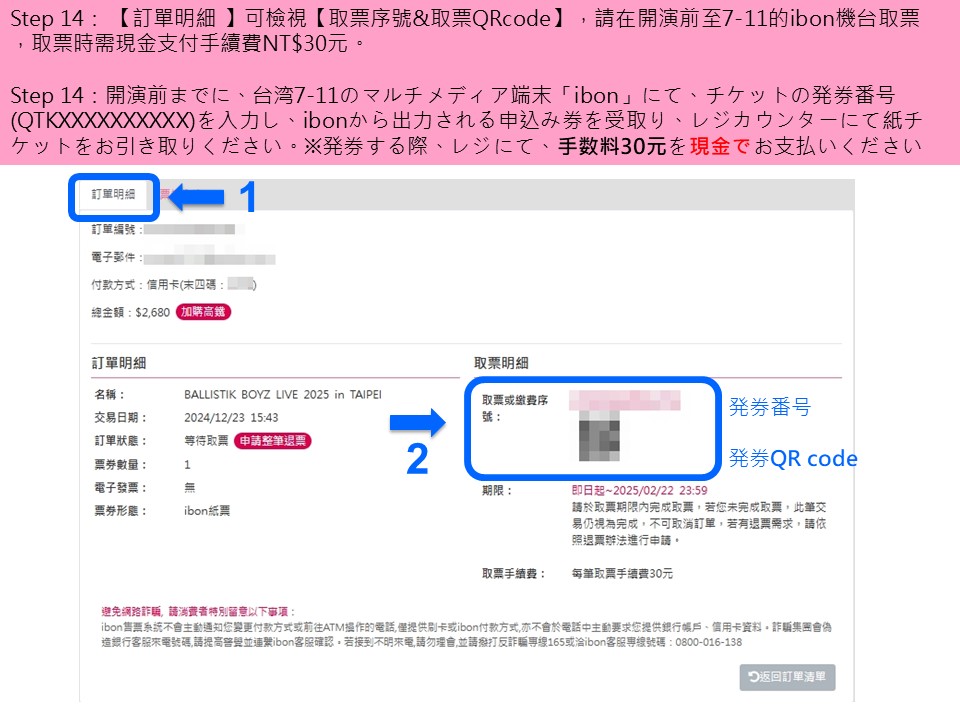This screenshot has height=720, width=960.
Task: Click the 発券QR code blue label
Action: click(793, 458)
